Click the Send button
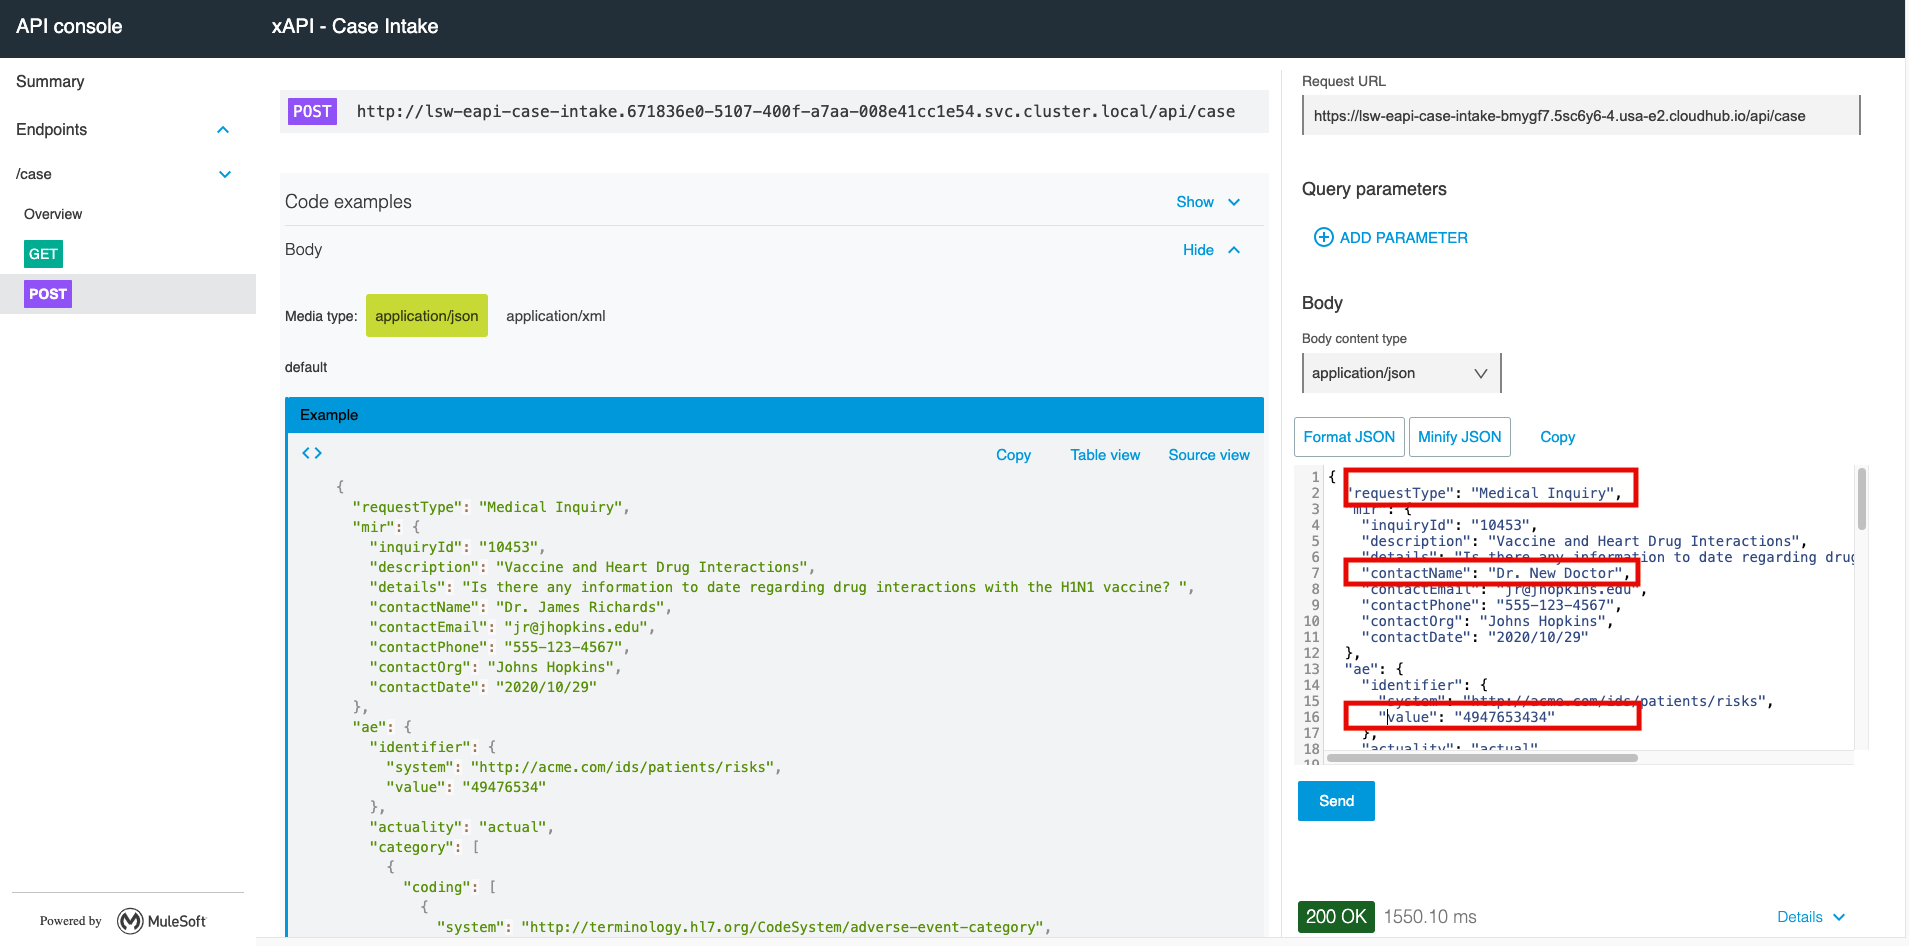Viewport: 1909px width, 946px height. [1336, 801]
